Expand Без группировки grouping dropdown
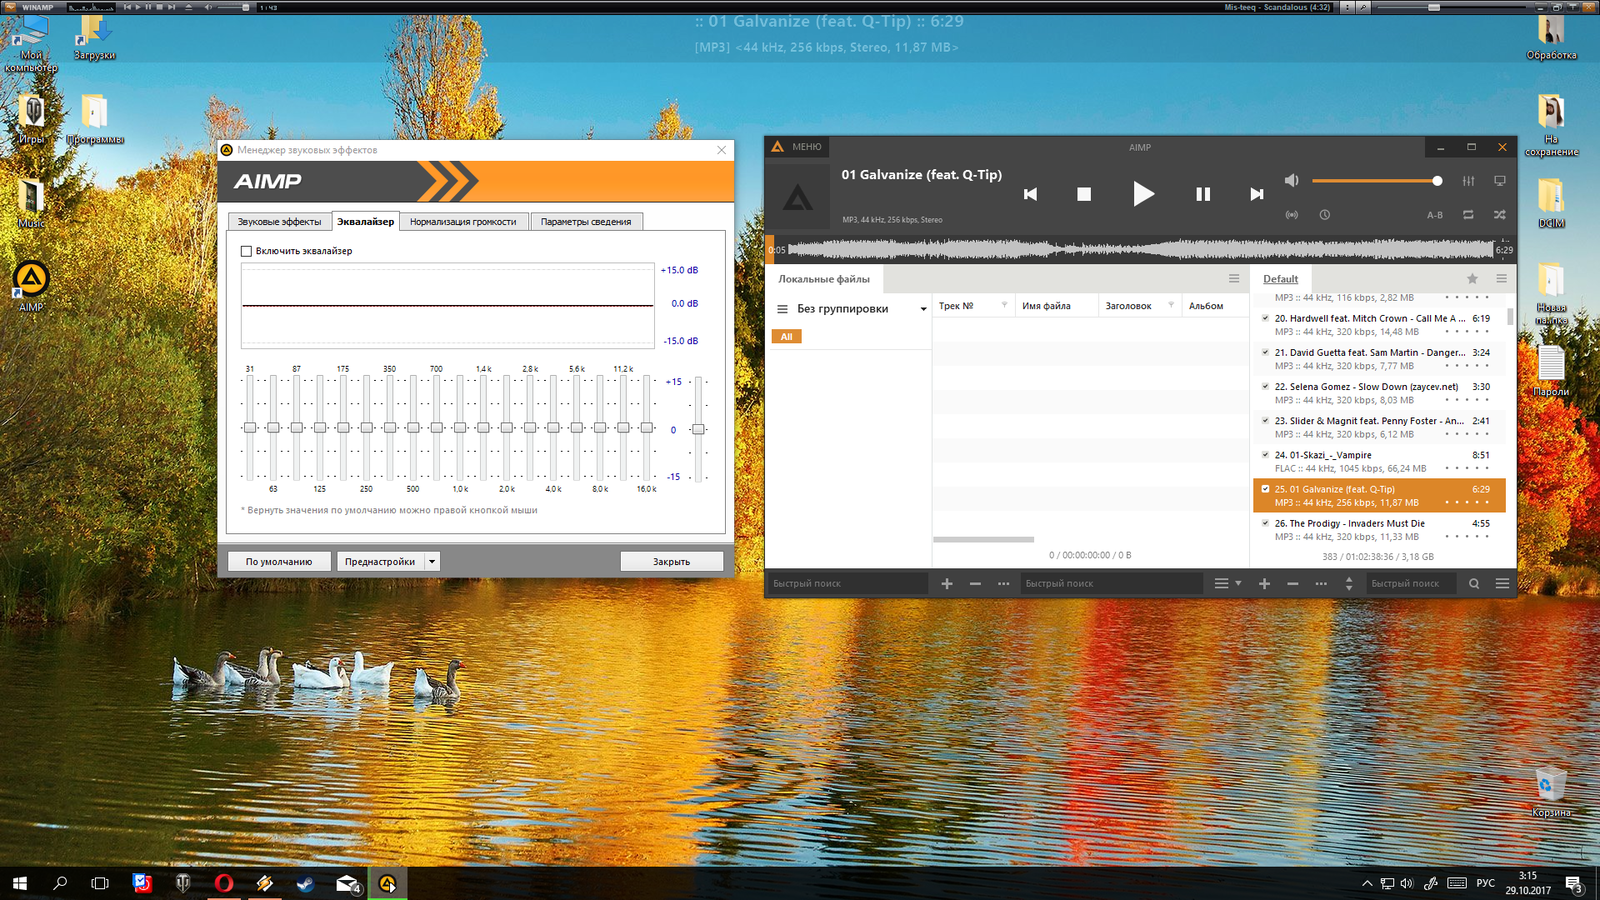Image resolution: width=1600 pixels, height=900 pixels. (x=923, y=309)
